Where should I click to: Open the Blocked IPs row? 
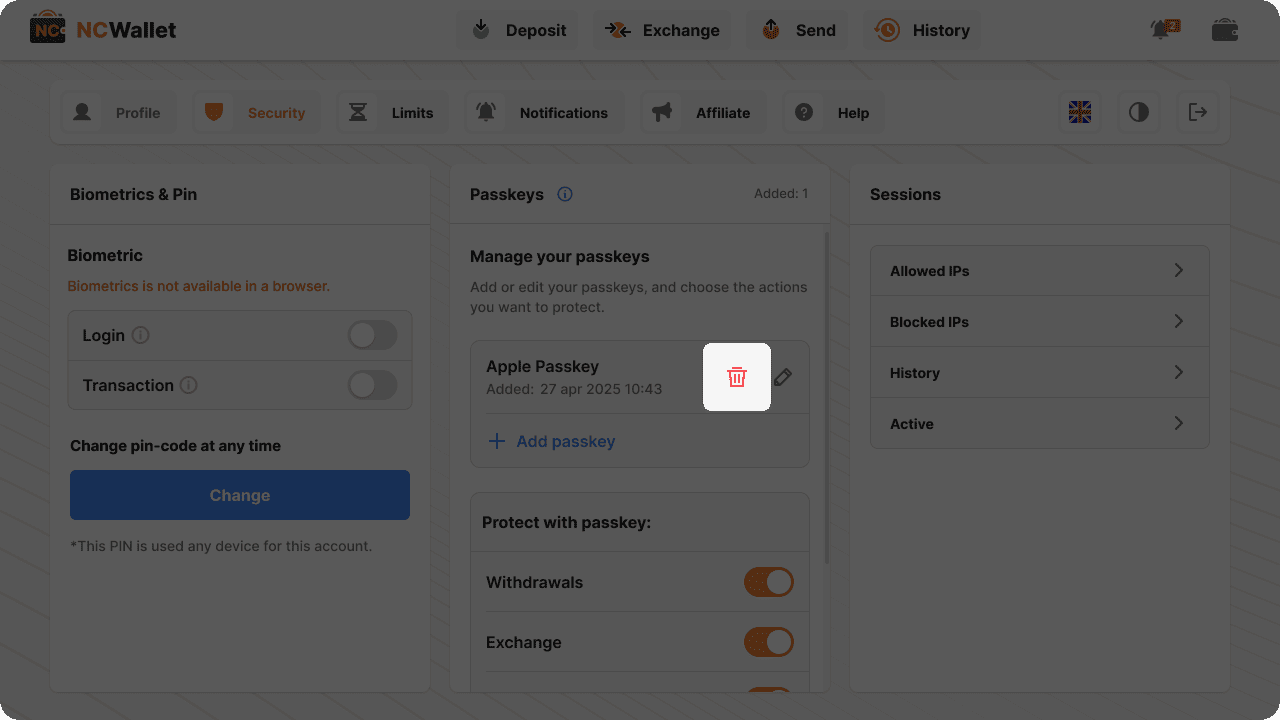click(x=1039, y=322)
